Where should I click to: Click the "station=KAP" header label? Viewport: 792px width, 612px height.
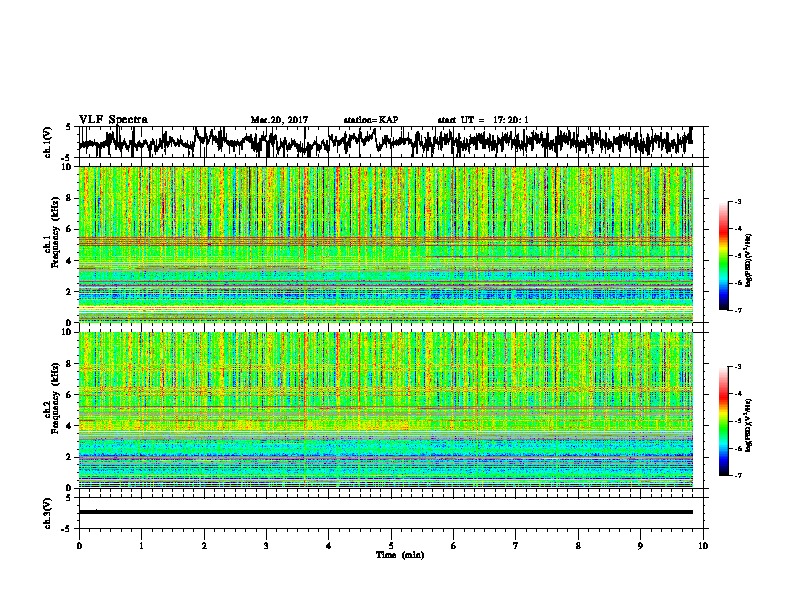point(371,120)
